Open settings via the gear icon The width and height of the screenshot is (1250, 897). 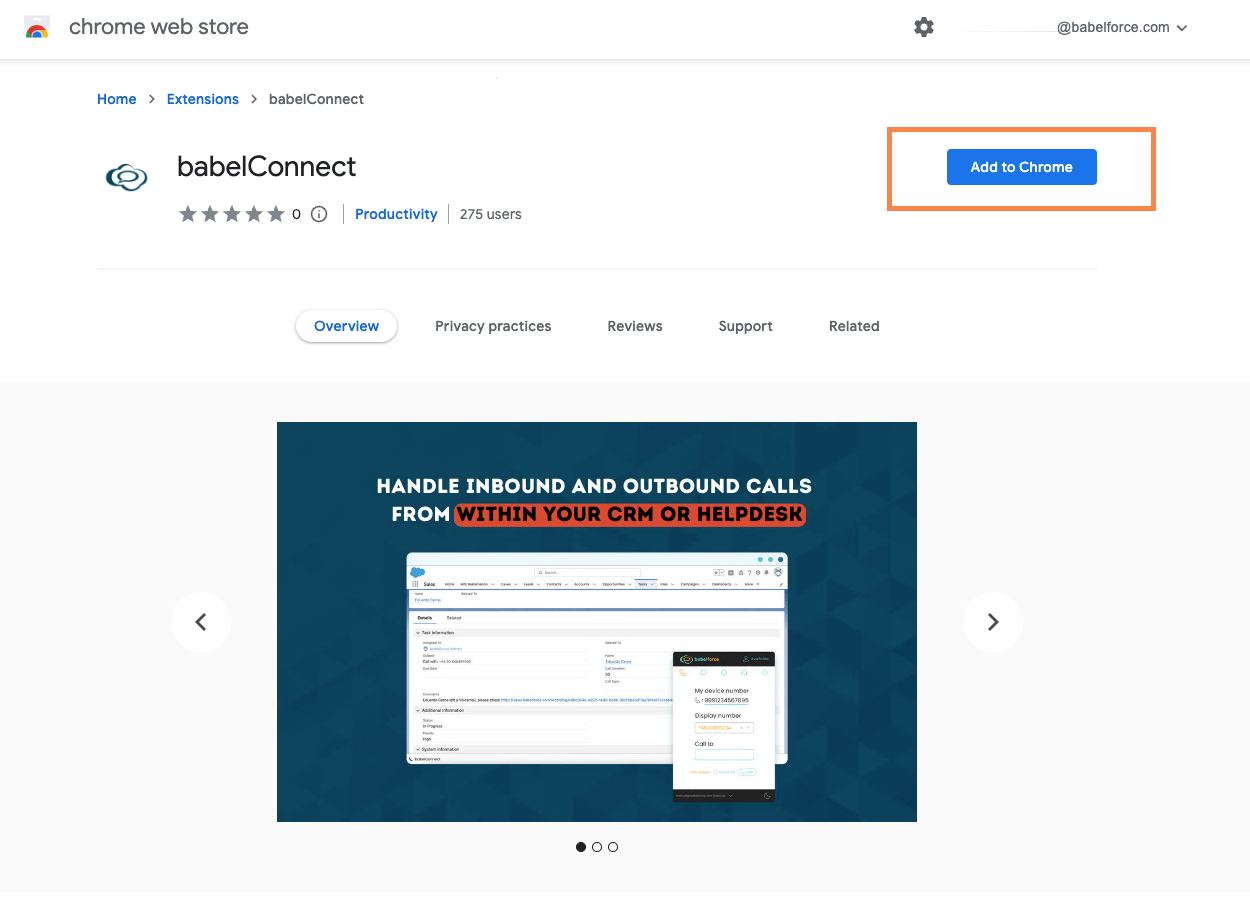click(x=924, y=27)
